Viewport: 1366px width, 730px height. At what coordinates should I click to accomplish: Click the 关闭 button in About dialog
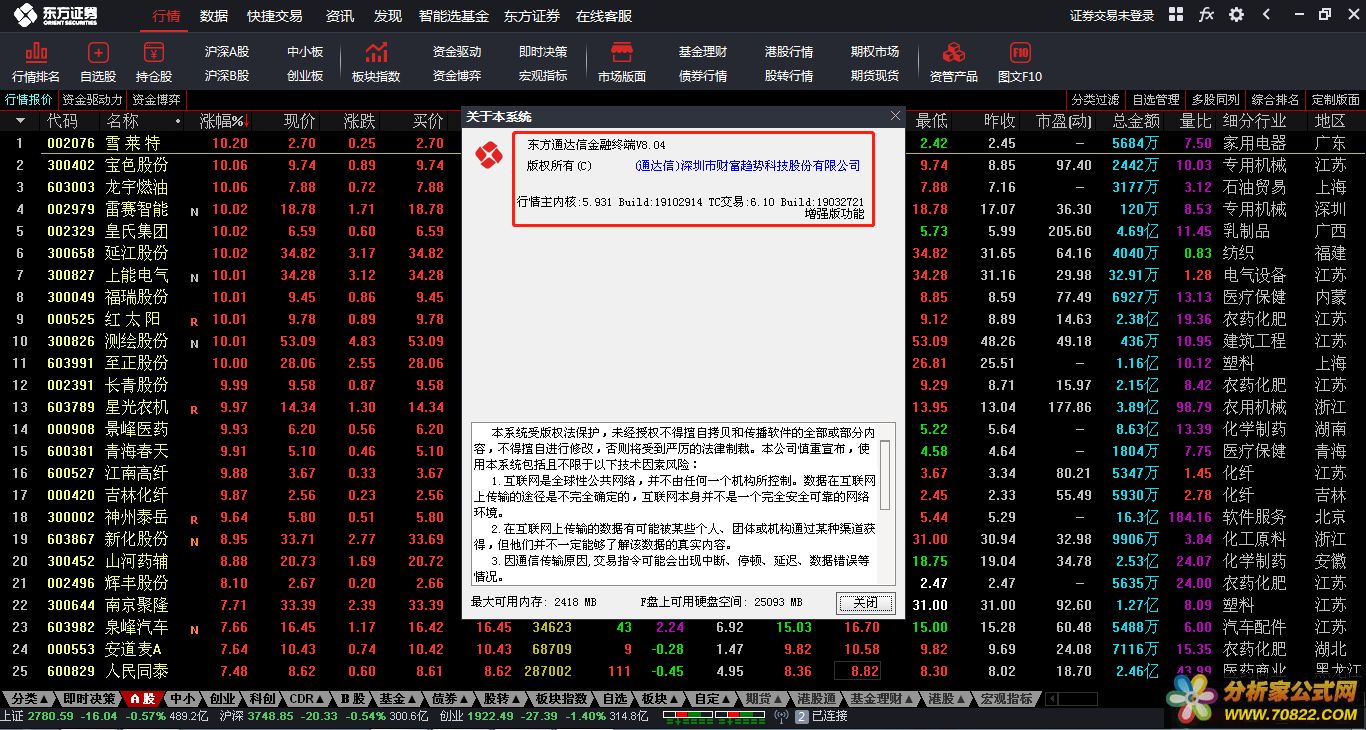tap(865, 602)
